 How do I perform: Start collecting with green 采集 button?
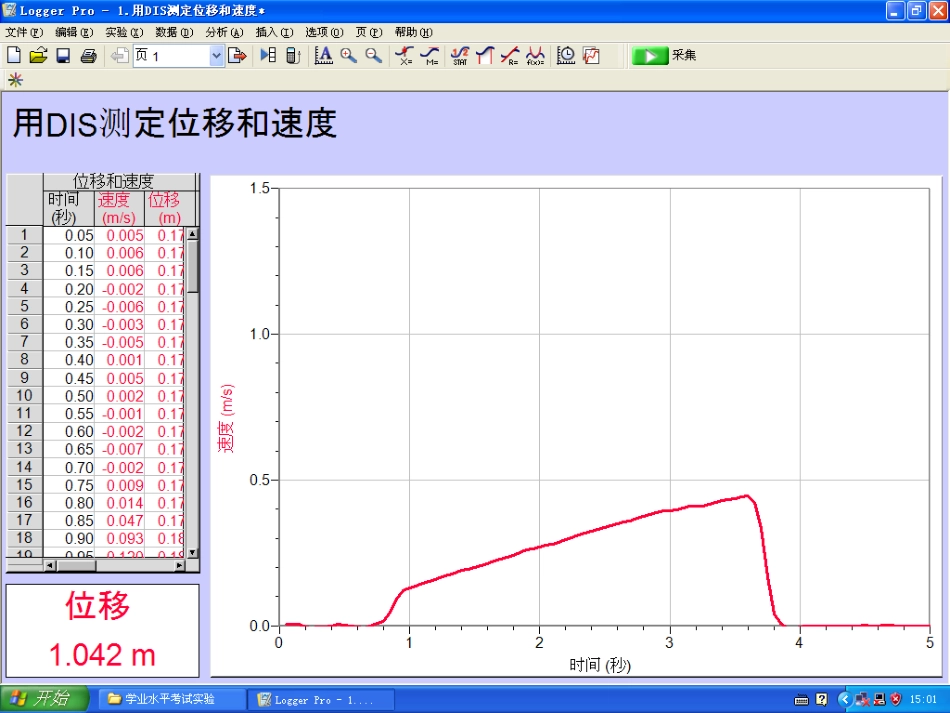pyautogui.click(x=664, y=56)
